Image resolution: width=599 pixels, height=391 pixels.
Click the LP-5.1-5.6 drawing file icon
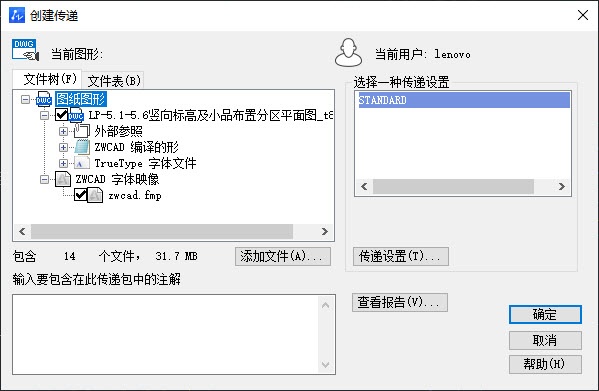click(76, 115)
